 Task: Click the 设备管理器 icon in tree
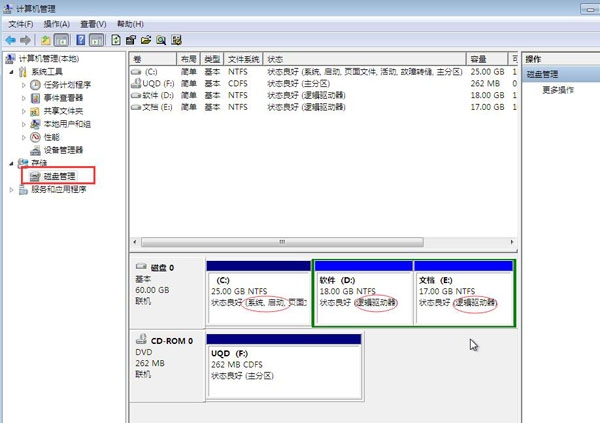point(35,150)
